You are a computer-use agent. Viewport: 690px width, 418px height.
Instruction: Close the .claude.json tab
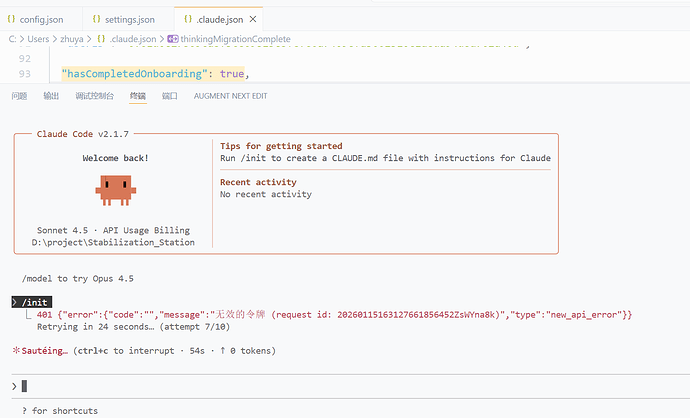click(x=253, y=19)
